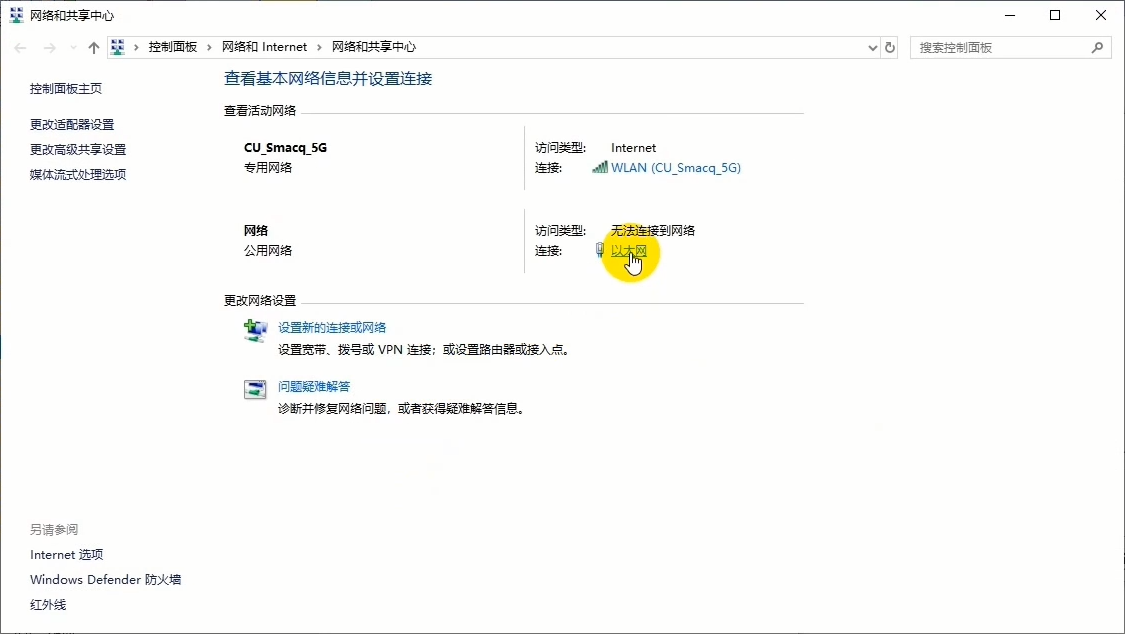1125x634 pixels.
Task: Open the recent locations dropdown arrow
Action: pos(73,47)
